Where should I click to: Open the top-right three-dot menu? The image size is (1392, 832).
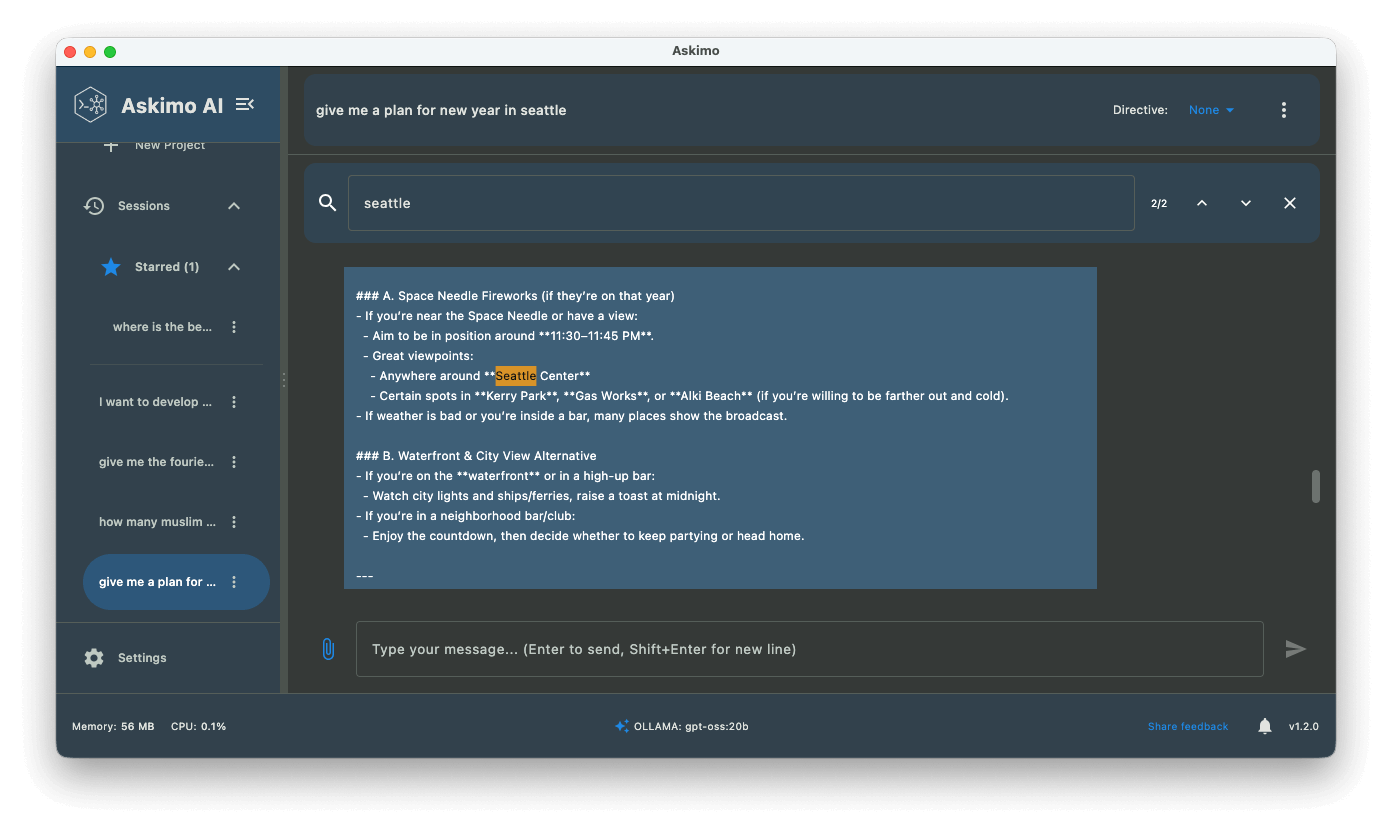tap(1284, 110)
